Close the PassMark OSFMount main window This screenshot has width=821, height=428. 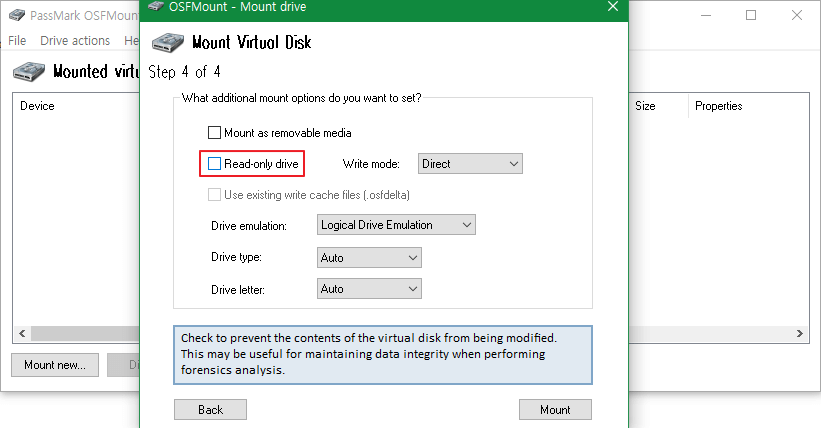[x=796, y=15]
